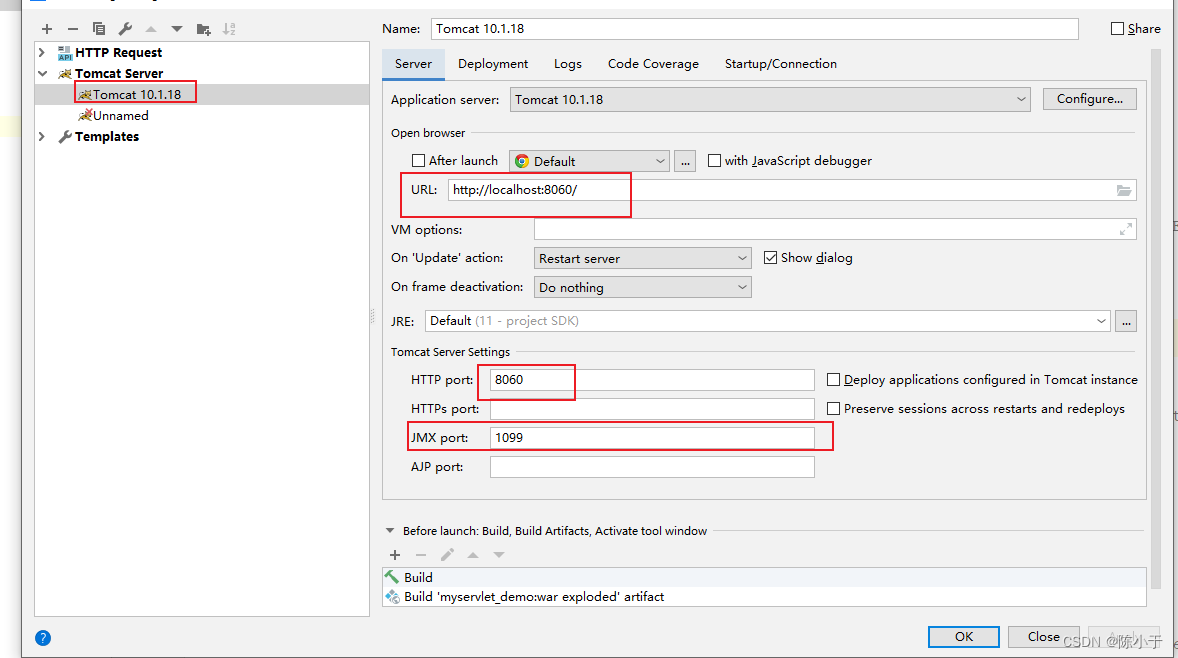The image size is (1178, 658).
Task: Open the On 'Update' action dropdown
Action: click(742, 257)
